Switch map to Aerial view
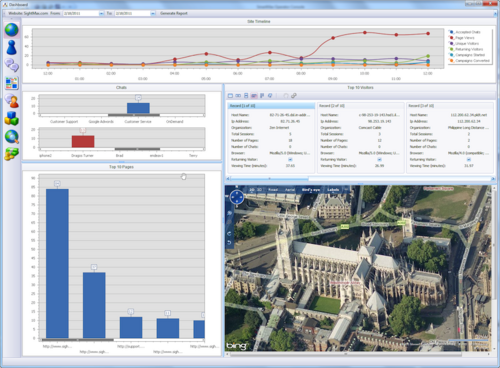Screen dimensions: 500x368 290,190
